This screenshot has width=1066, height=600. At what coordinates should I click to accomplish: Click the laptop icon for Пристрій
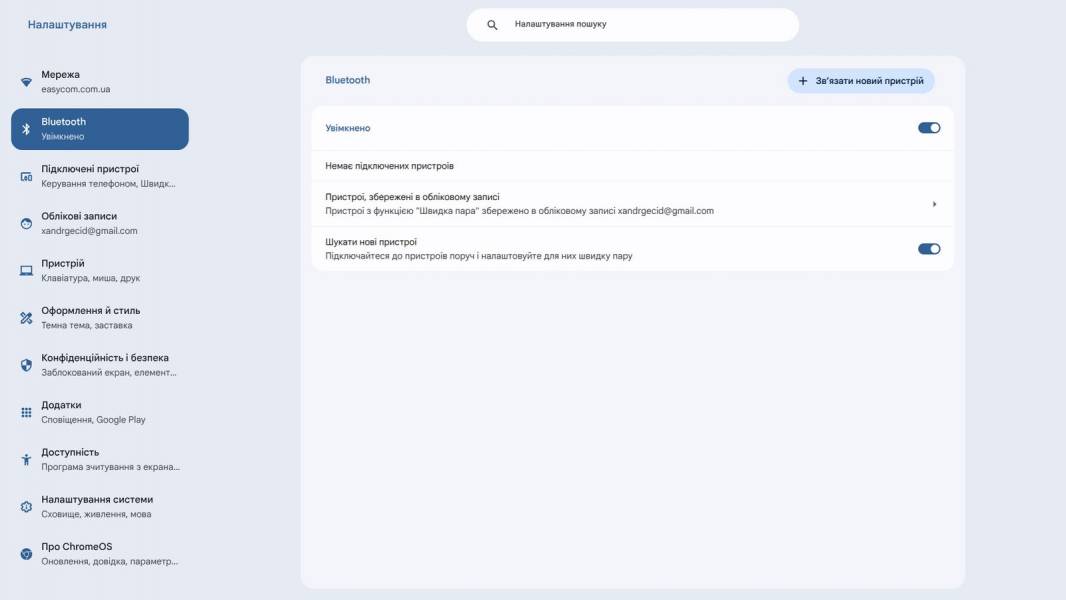26,270
